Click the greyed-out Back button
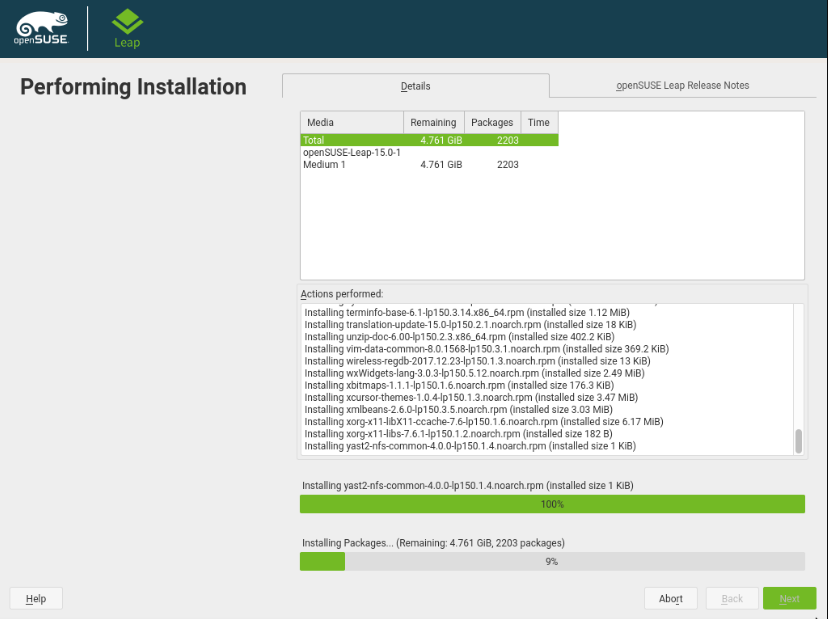This screenshot has height=619, width=828. coord(732,598)
